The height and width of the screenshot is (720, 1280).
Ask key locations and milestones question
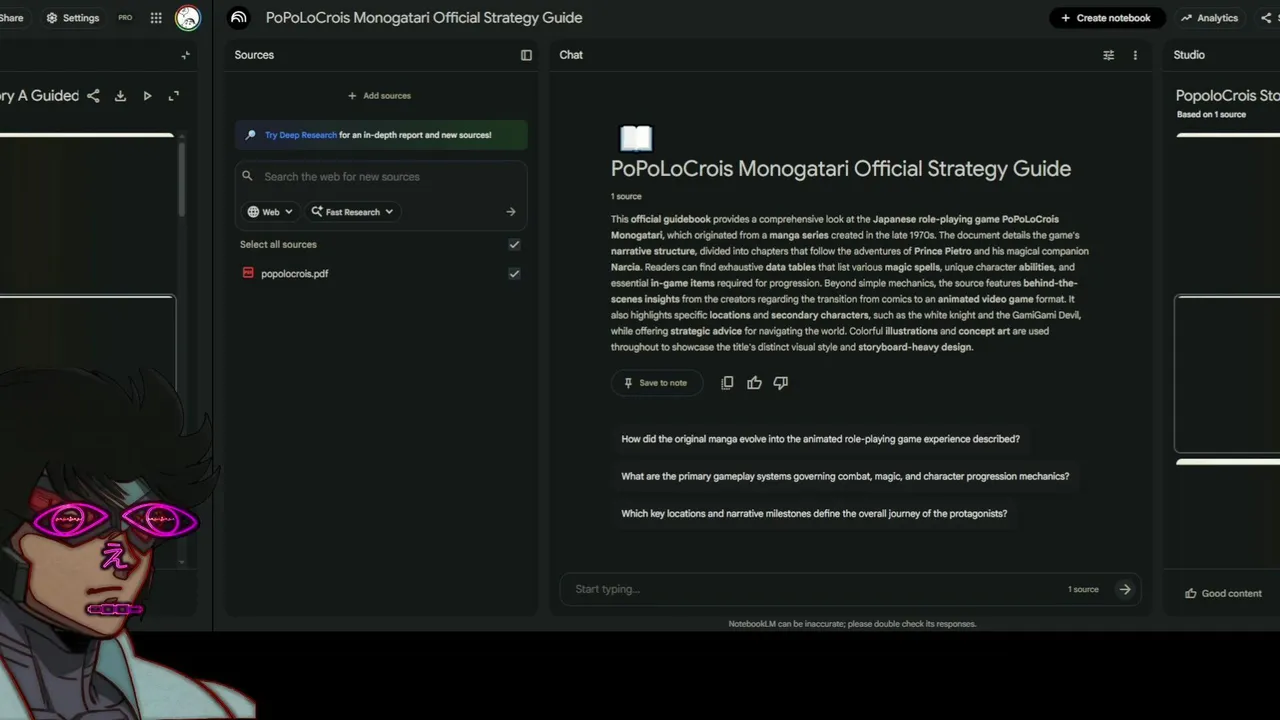(x=814, y=513)
